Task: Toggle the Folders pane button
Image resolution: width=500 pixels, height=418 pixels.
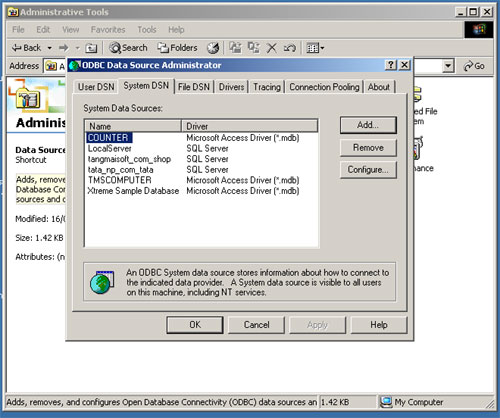Action: pos(177,48)
